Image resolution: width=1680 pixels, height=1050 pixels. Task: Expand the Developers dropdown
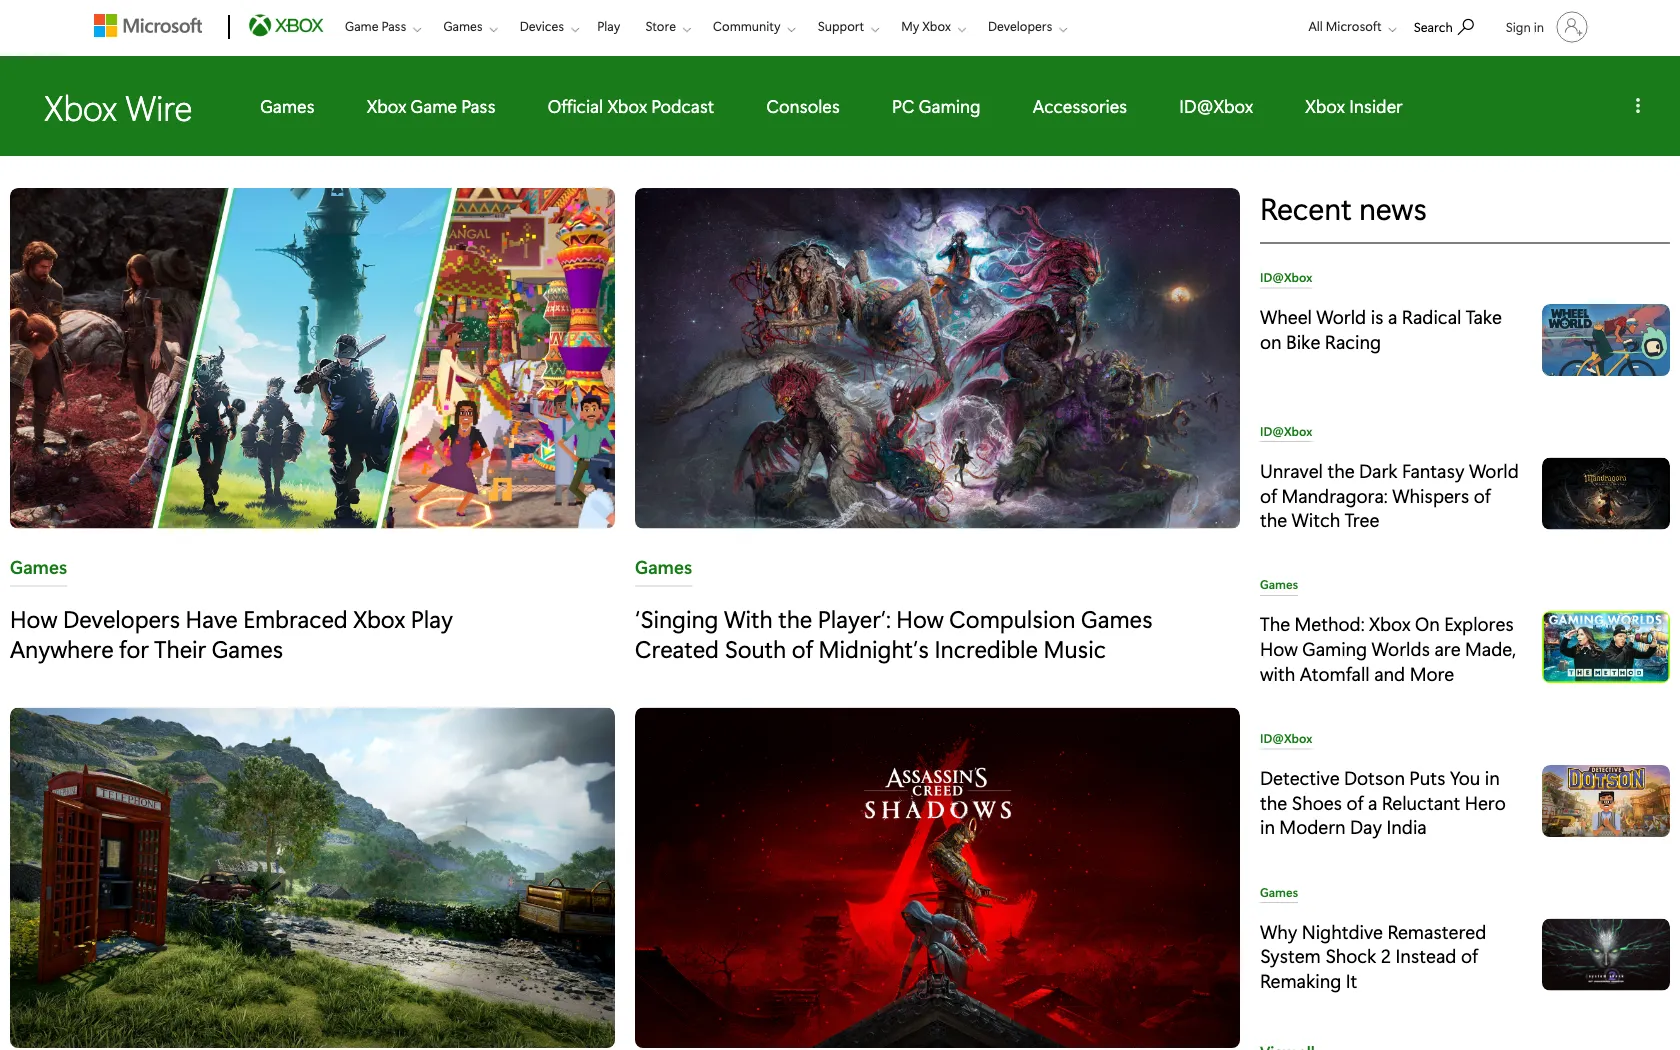click(x=1027, y=27)
